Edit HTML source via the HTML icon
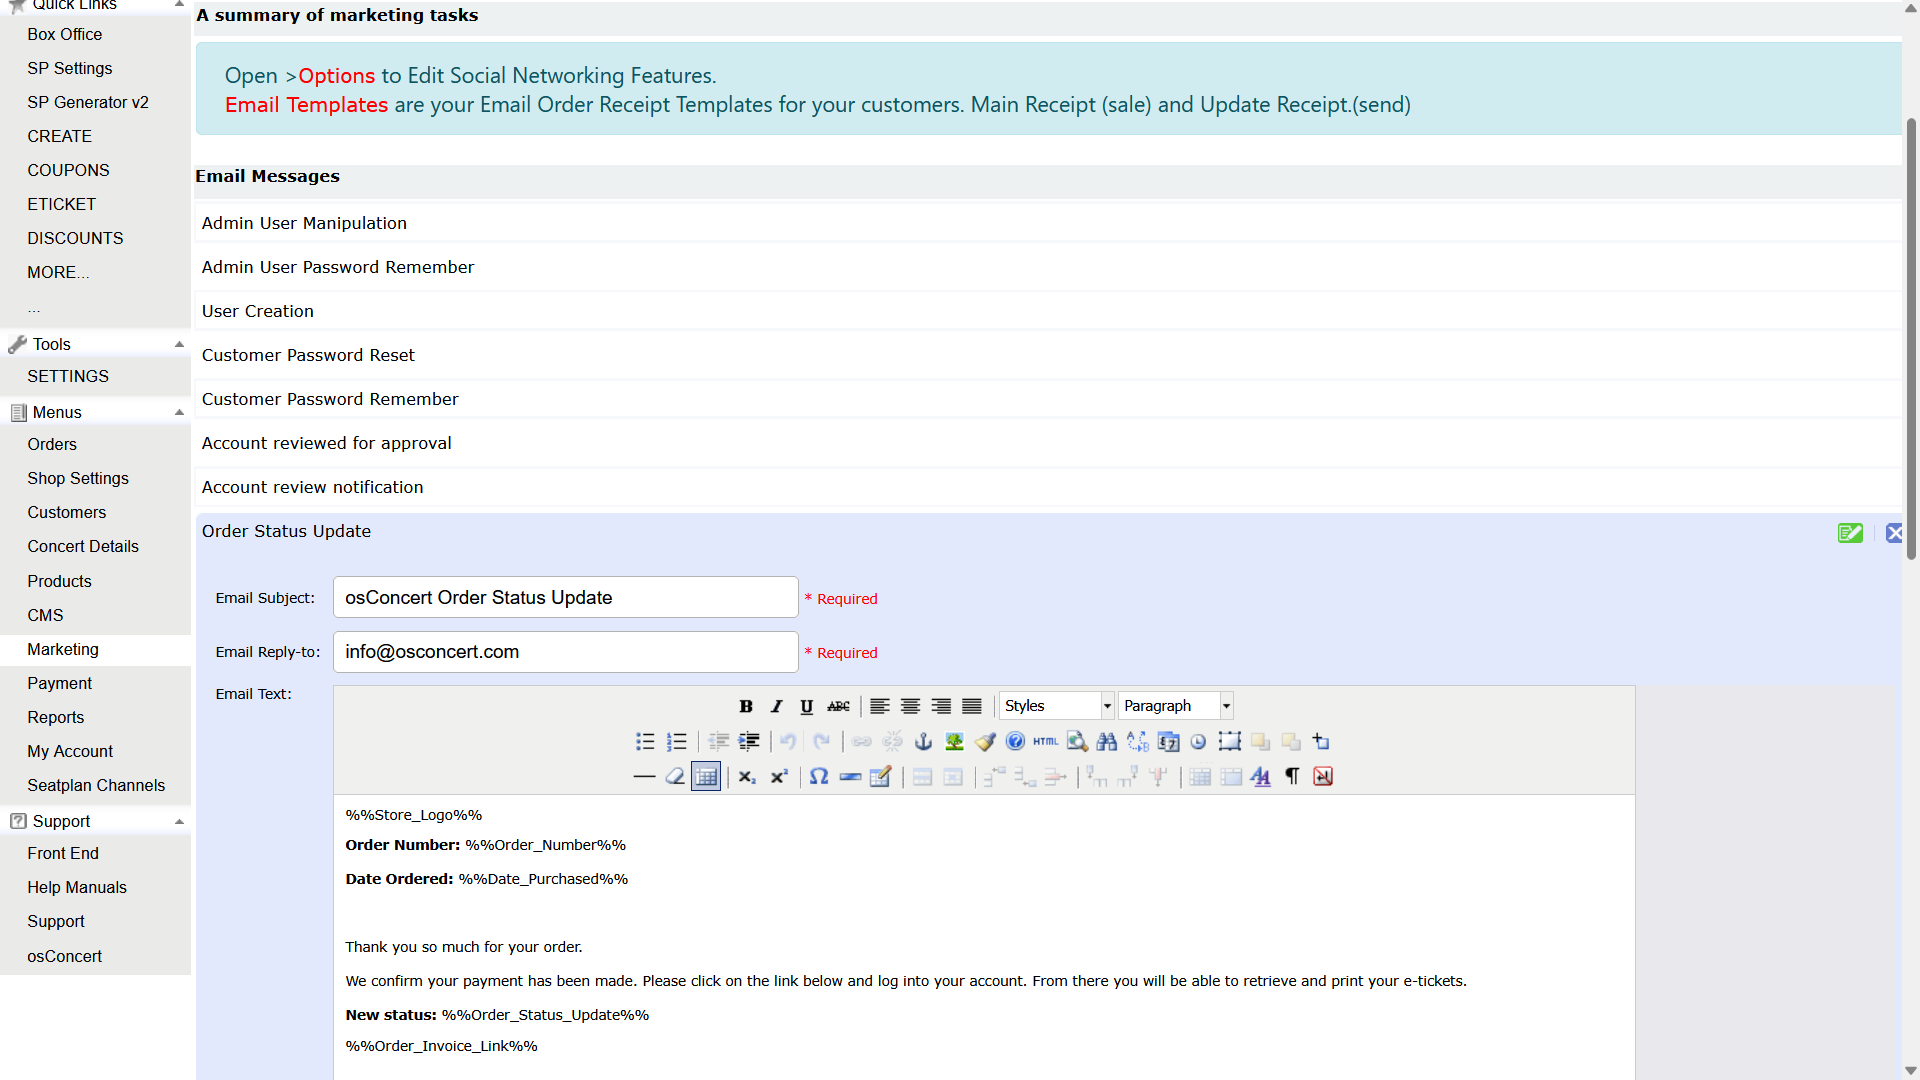The height and width of the screenshot is (1080, 1920). point(1046,742)
